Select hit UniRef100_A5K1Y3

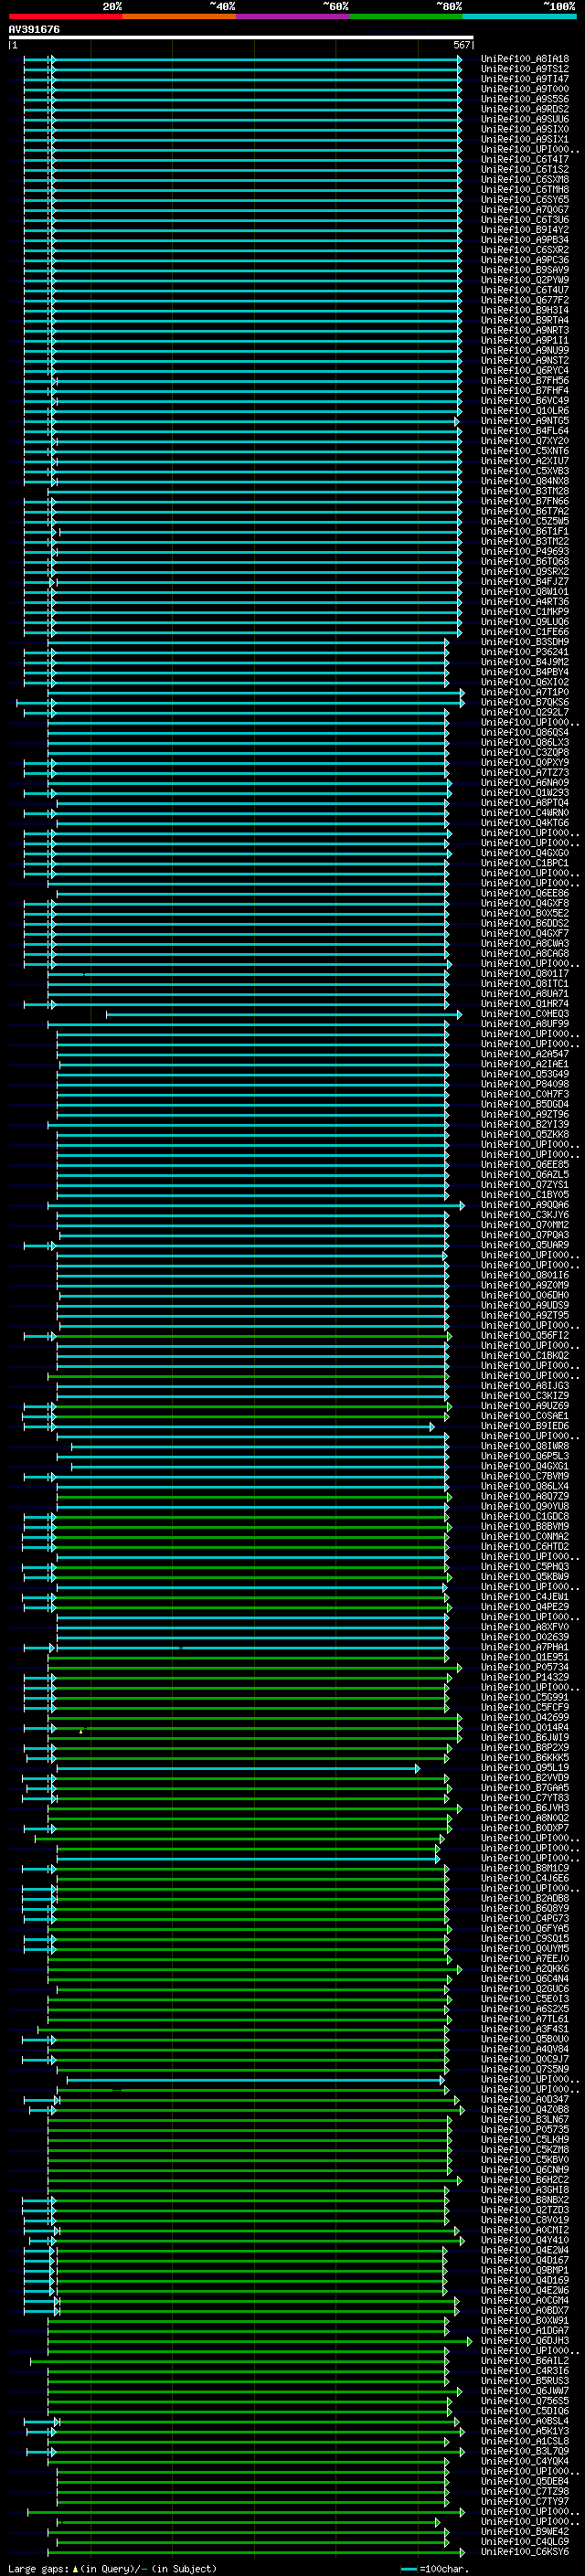click(x=525, y=2431)
